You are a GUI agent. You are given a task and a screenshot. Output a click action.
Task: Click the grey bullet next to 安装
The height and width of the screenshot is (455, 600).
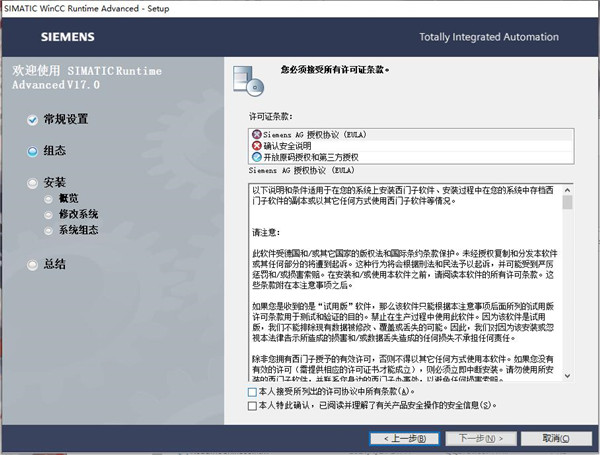point(33,183)
